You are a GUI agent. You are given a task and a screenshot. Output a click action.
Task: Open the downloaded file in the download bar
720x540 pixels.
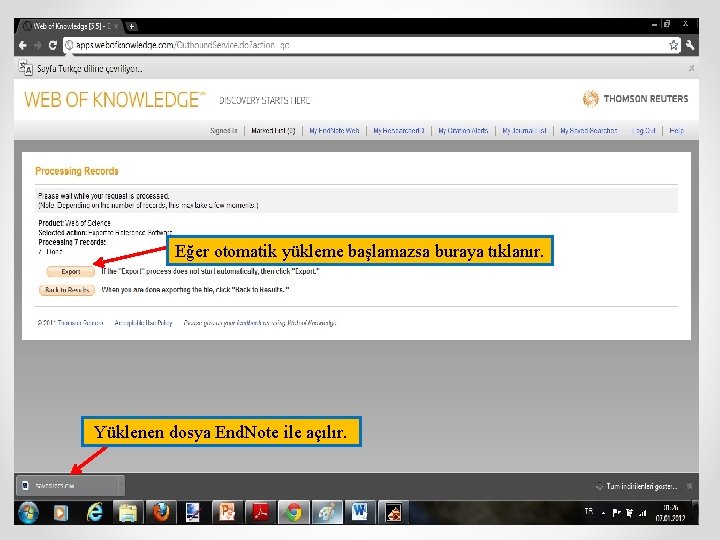(x=68, y=485)
